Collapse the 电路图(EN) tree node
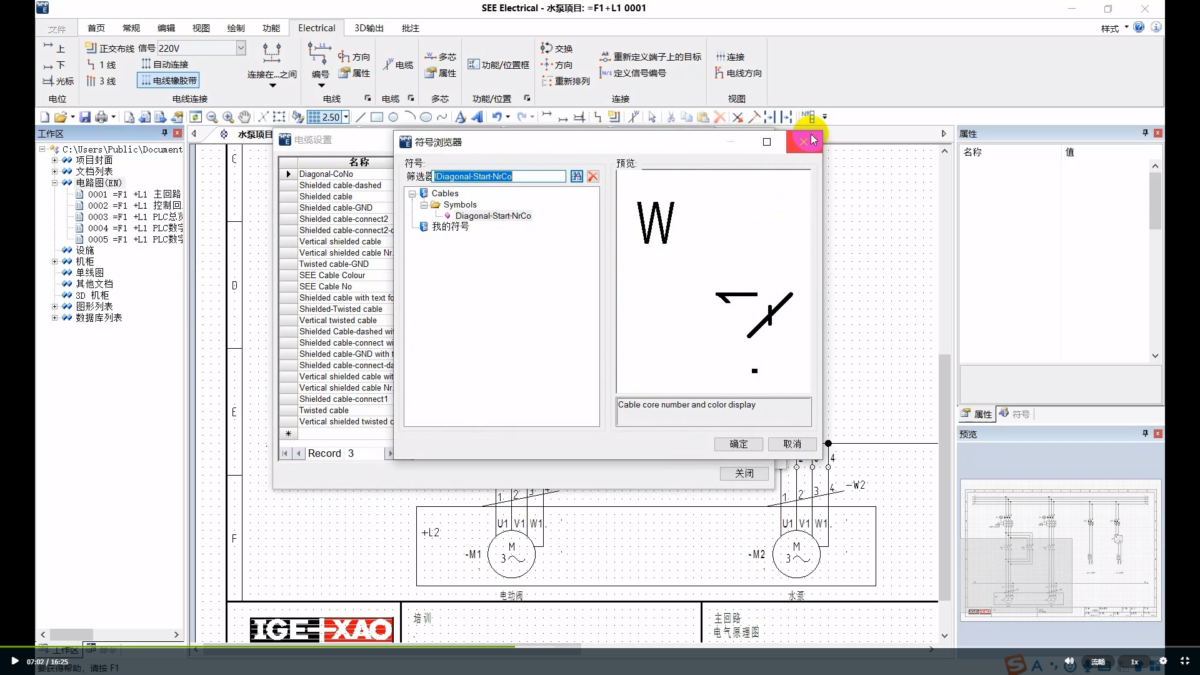Image resolution: width=1200 pixels, height=675 pixels. point(55,183)
